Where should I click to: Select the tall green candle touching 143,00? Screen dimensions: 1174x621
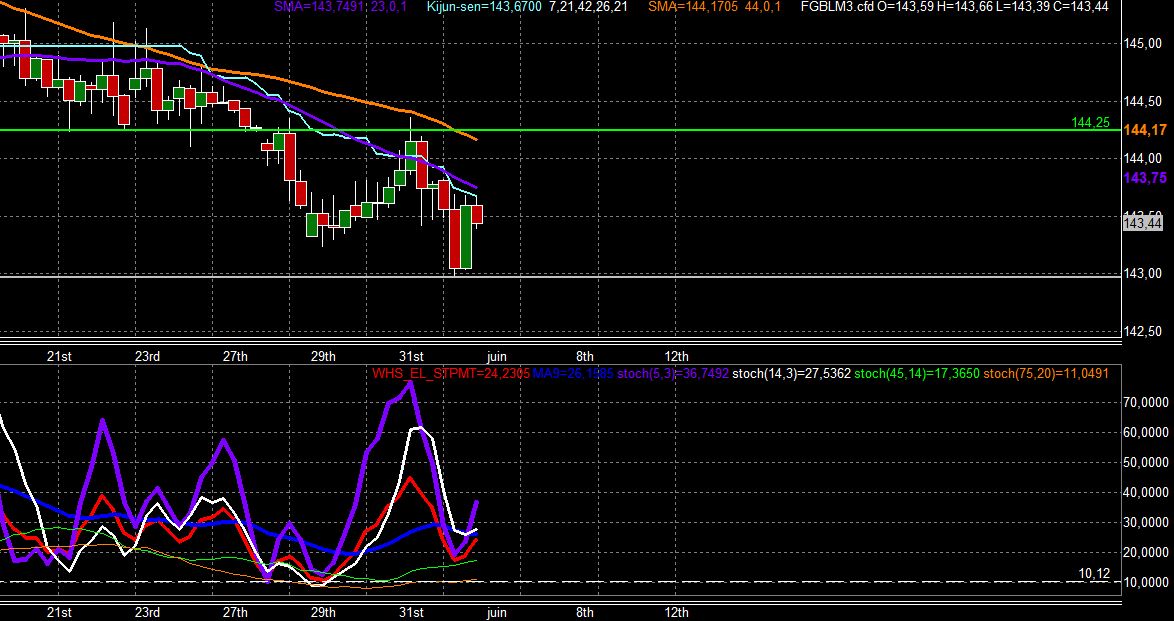coord(466,236)
